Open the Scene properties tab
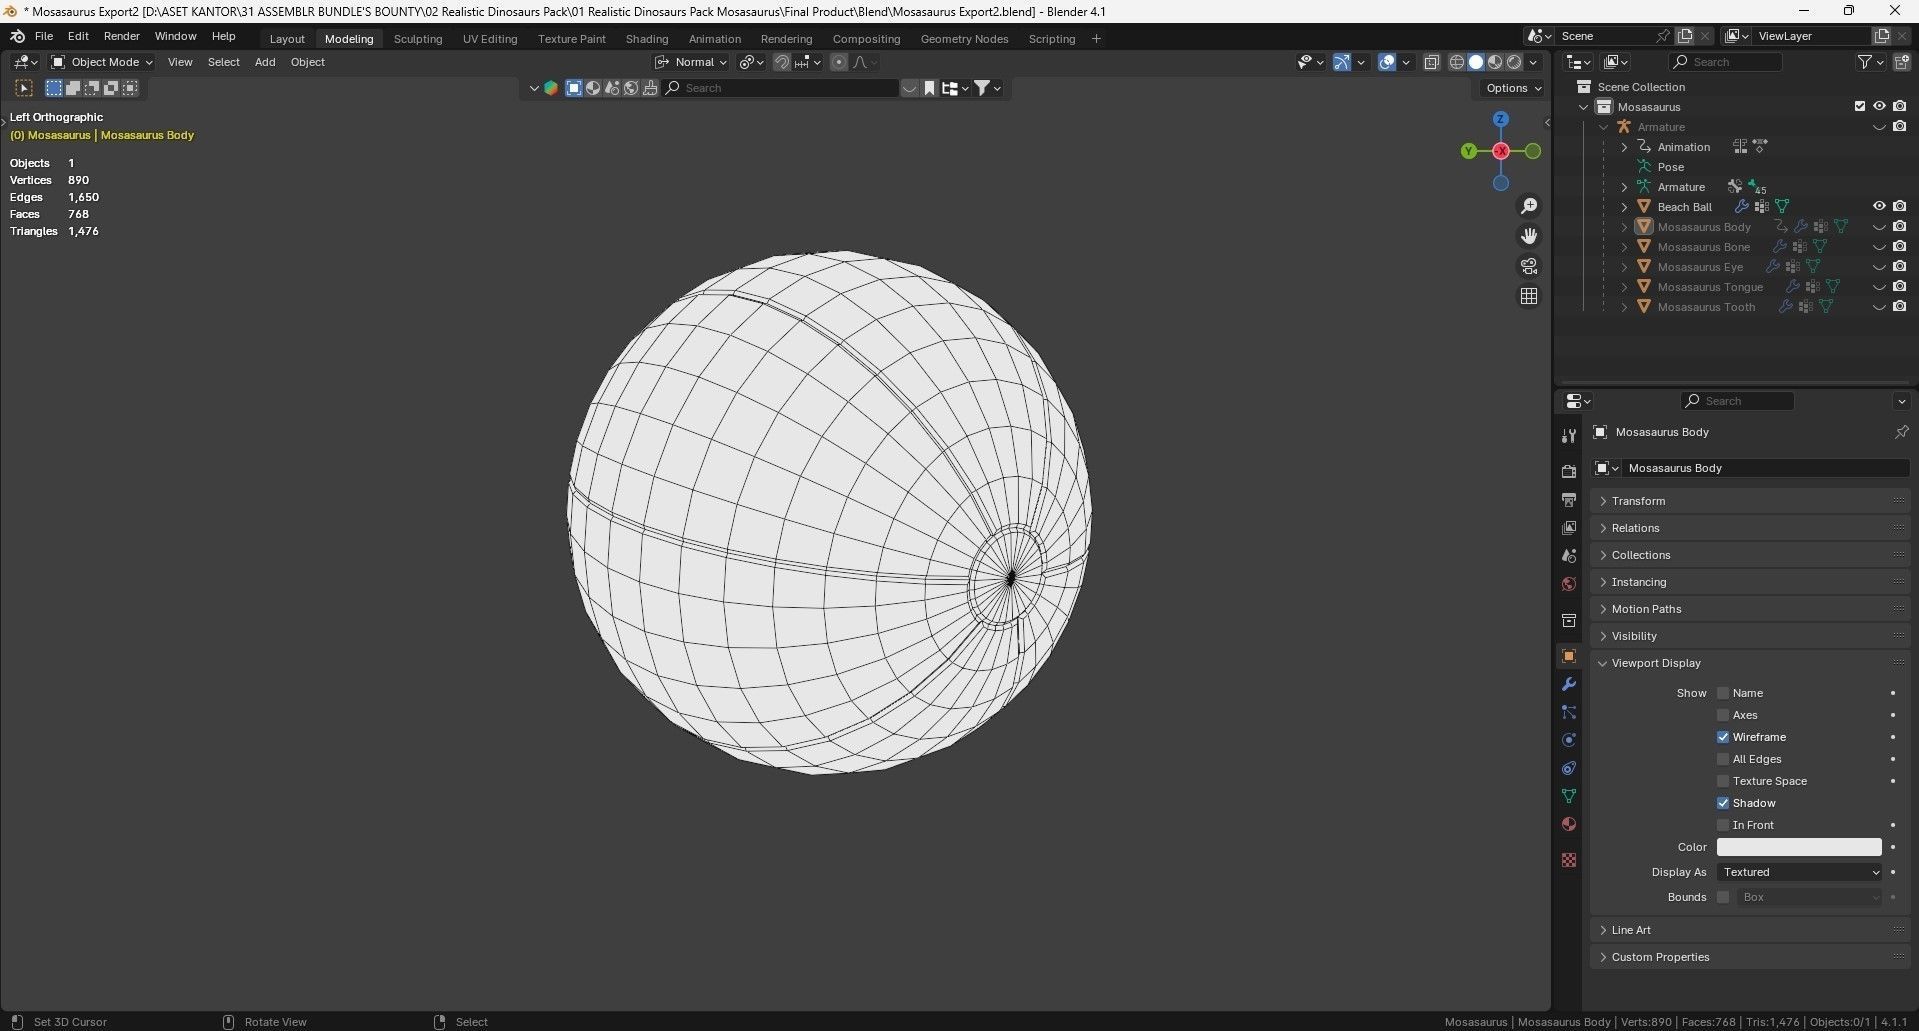 click(1568, 555)
